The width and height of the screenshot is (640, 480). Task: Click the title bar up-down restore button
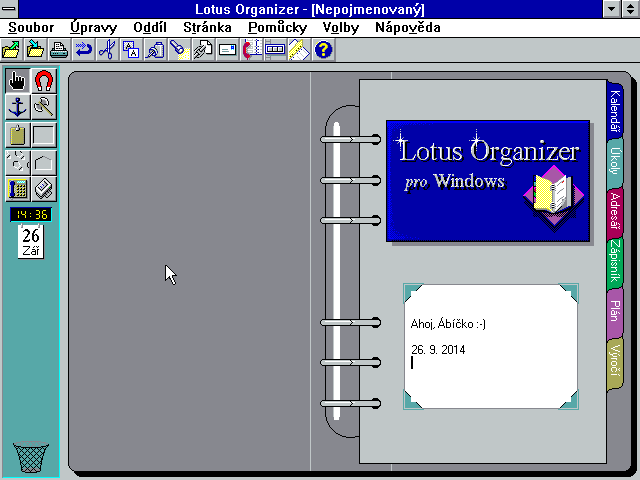[x=630, y=9]
